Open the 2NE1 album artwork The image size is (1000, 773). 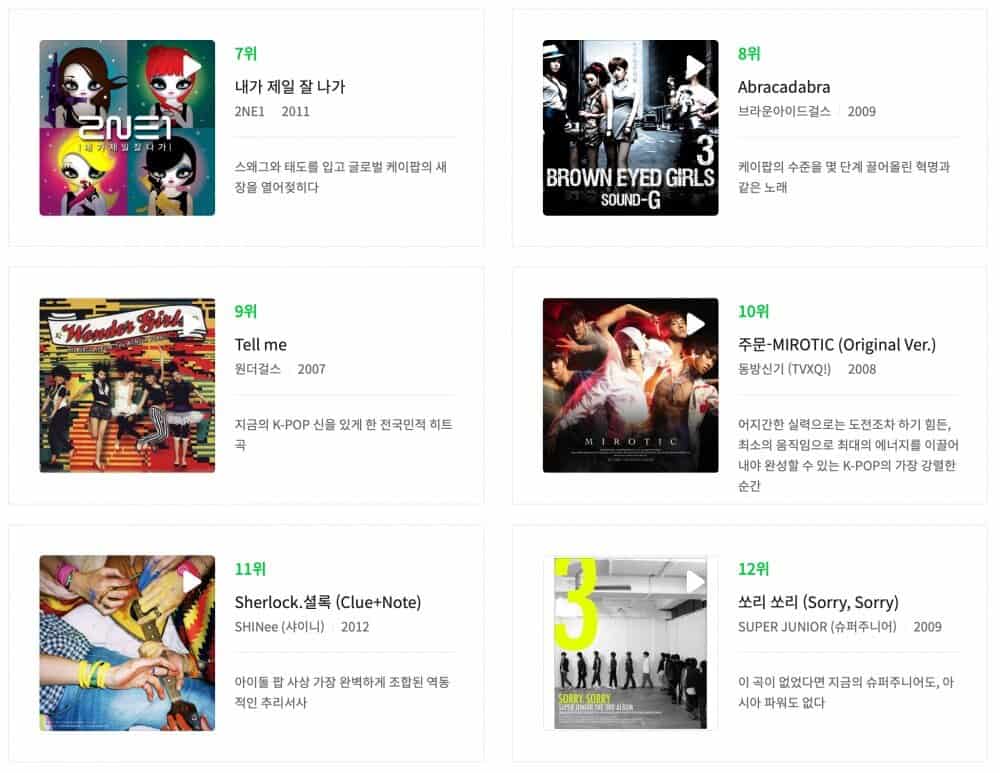[127, 128]
